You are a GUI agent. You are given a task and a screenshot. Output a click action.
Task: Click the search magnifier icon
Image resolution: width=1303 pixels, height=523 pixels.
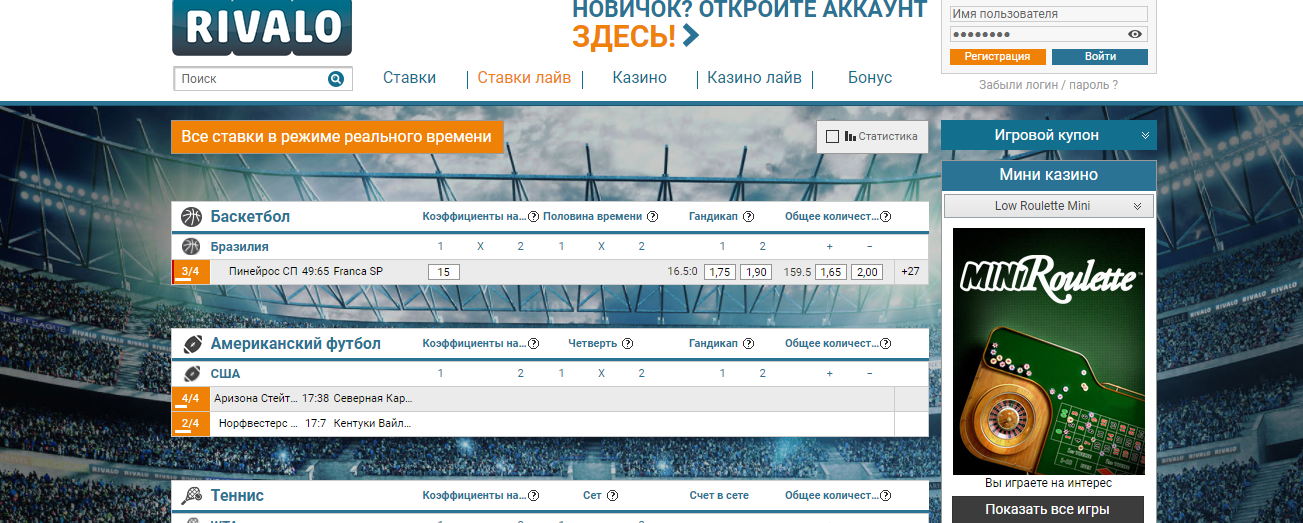[x=336, y=79]
